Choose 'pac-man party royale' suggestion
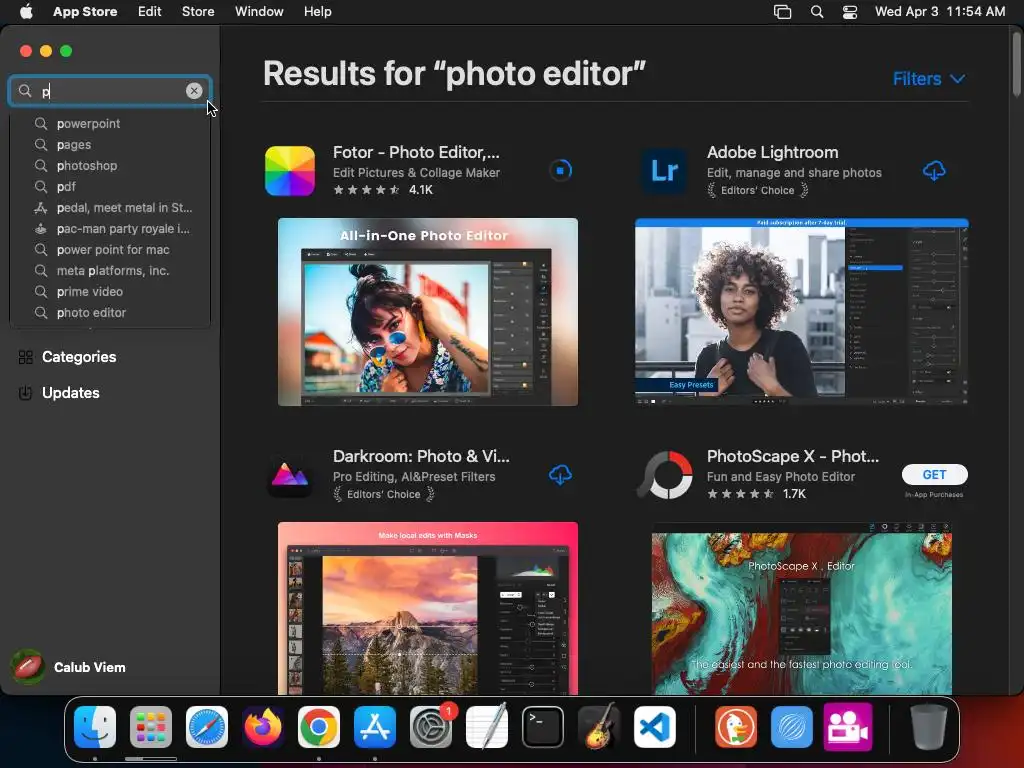 tap(110, 229)
